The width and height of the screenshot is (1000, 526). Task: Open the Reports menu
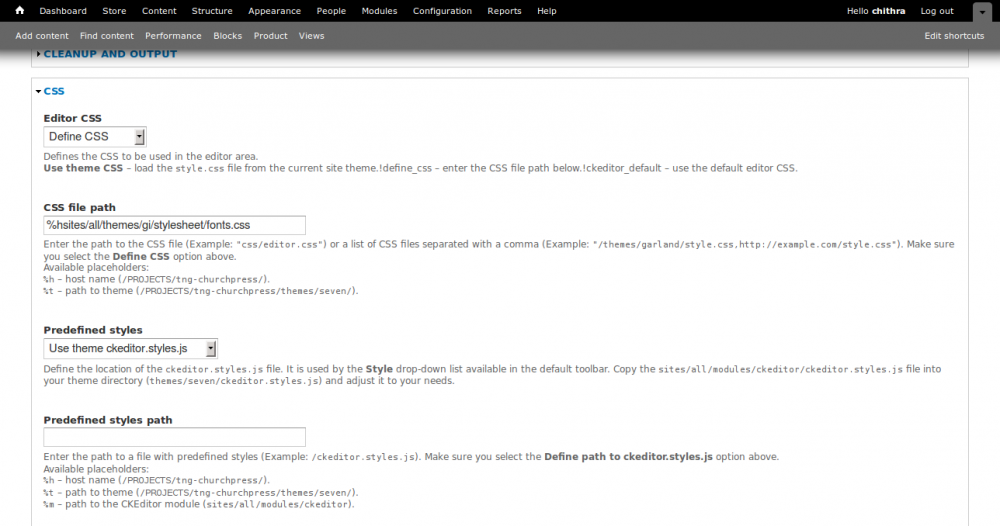pyautogui.click(x=504, y=11)
